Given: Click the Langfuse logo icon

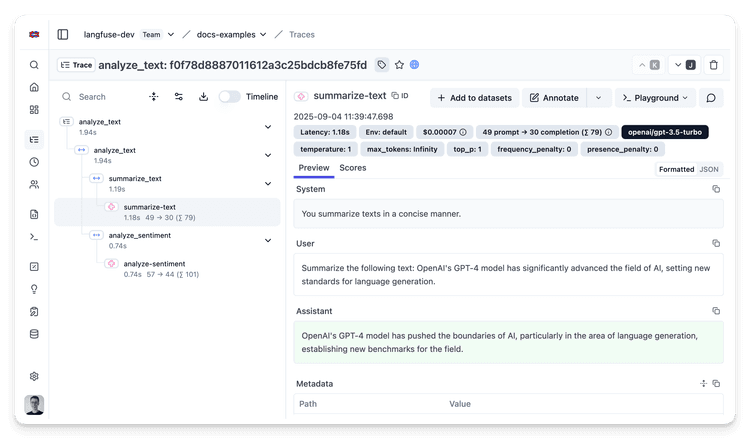Looking at the screenshot, I should coord(34,34).
